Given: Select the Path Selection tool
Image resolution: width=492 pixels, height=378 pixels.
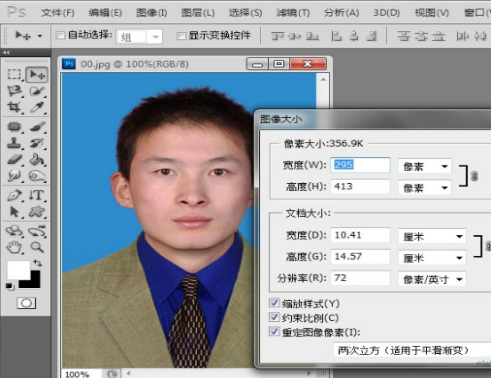Looking at the screenshot, I should coord(14,211).
